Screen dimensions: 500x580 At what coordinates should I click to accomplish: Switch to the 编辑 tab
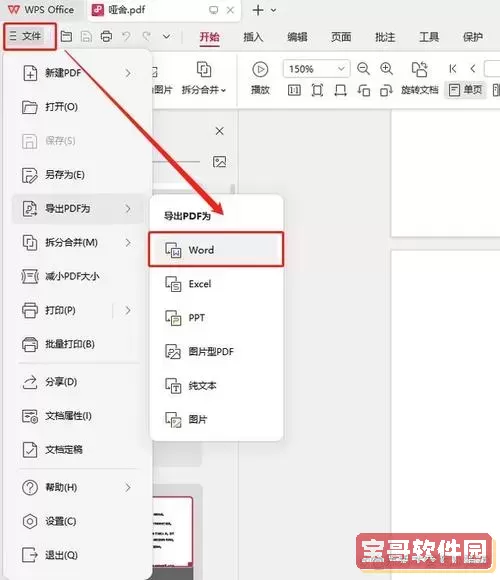[x=297, y=37]
